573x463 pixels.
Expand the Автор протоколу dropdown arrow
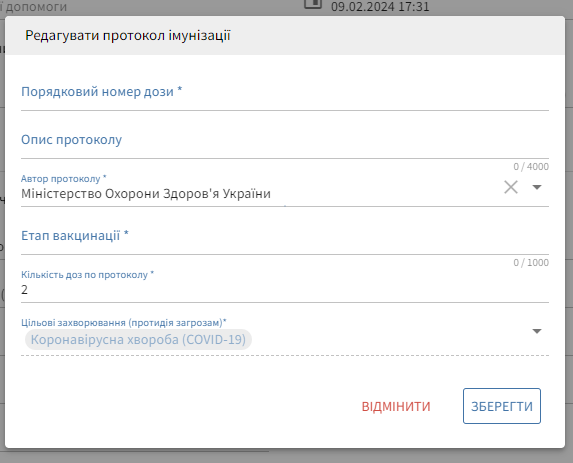point(536,187)
